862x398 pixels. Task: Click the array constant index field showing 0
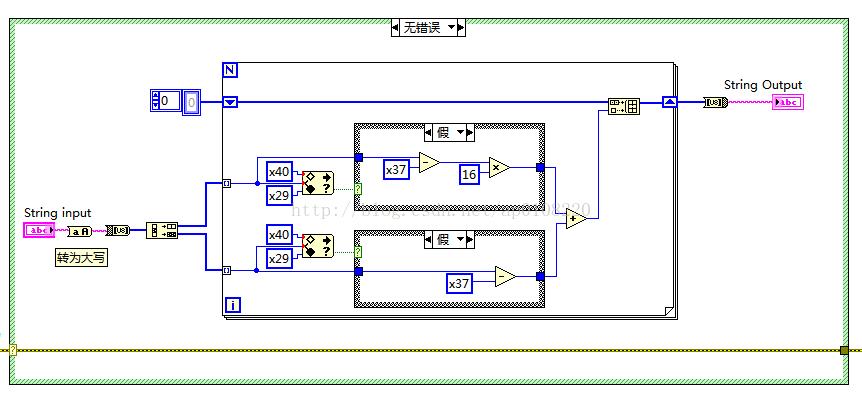[x=170, y=101]
